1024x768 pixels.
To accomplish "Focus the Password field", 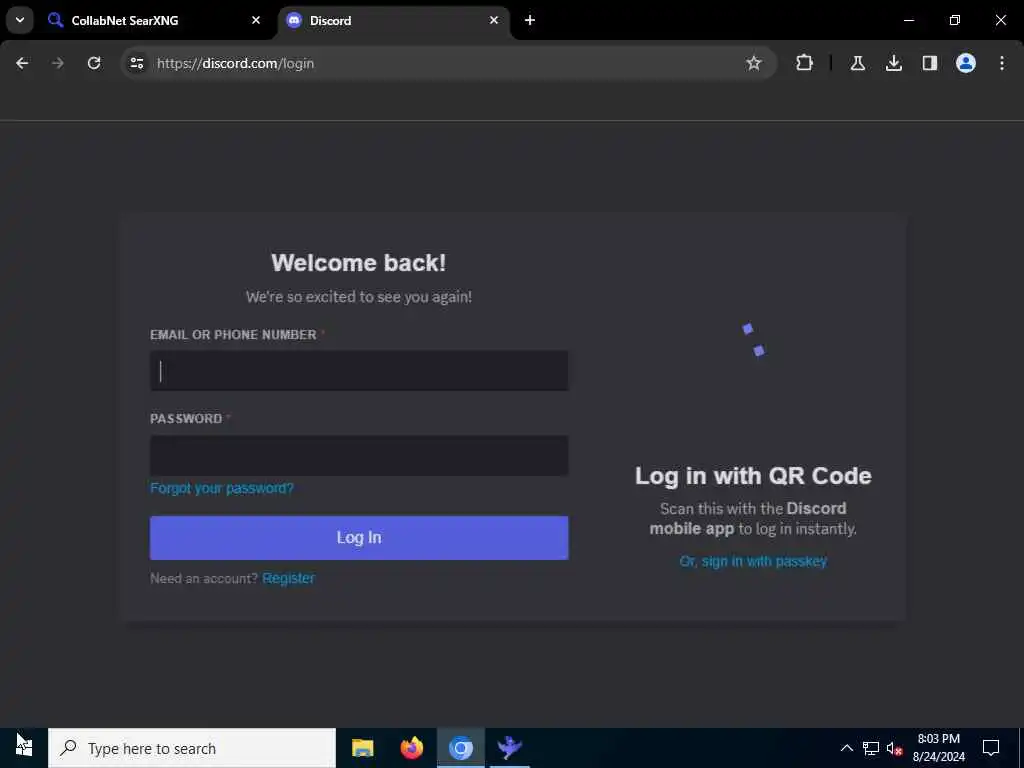I will (x=359, y=455).
